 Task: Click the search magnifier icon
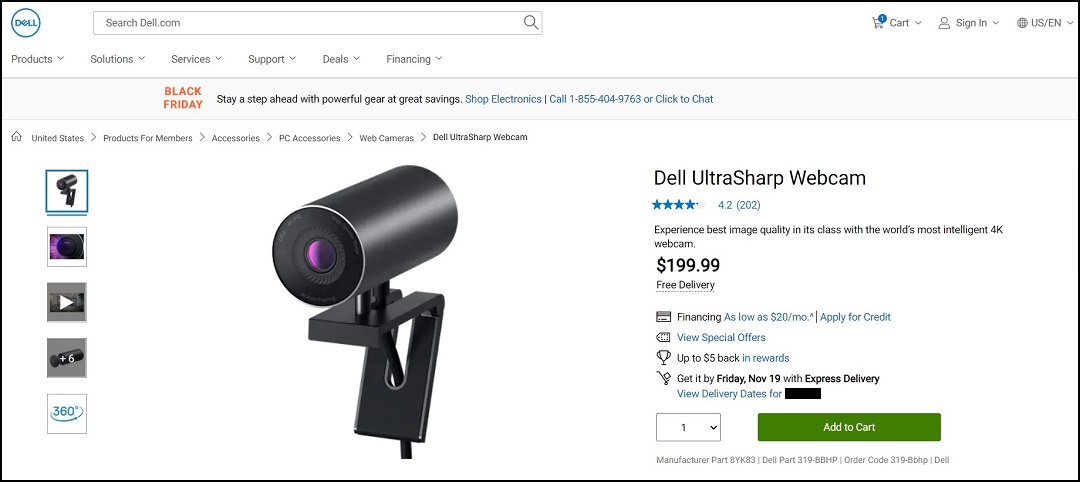pyautogui.click(x=530, y=22)
